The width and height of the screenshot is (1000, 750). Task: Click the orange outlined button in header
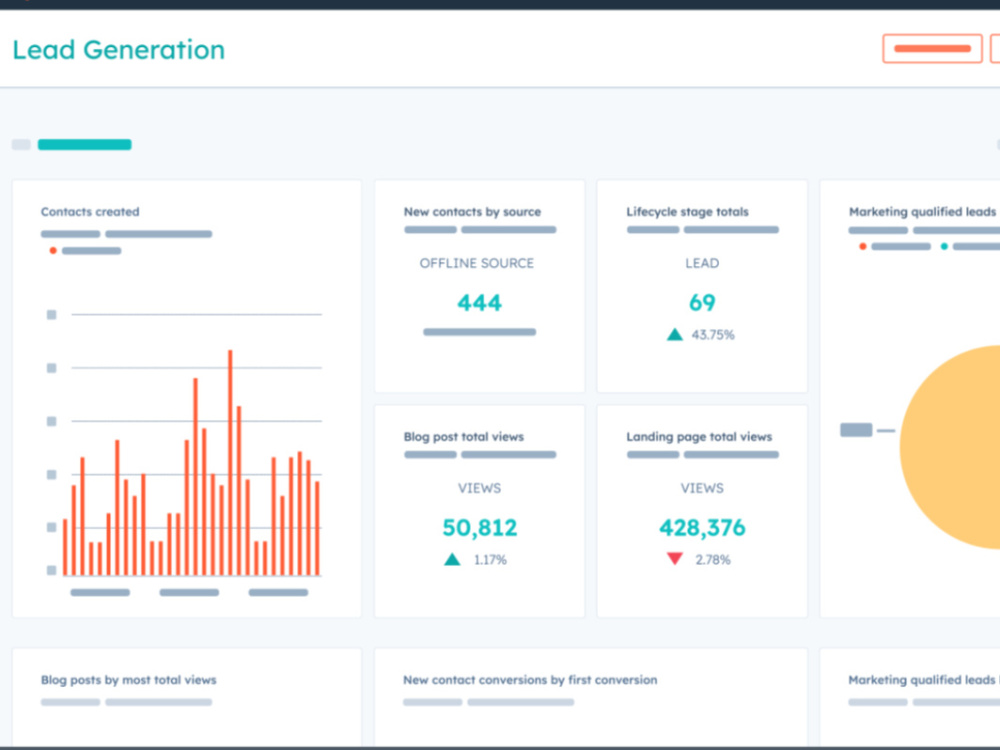932,48
